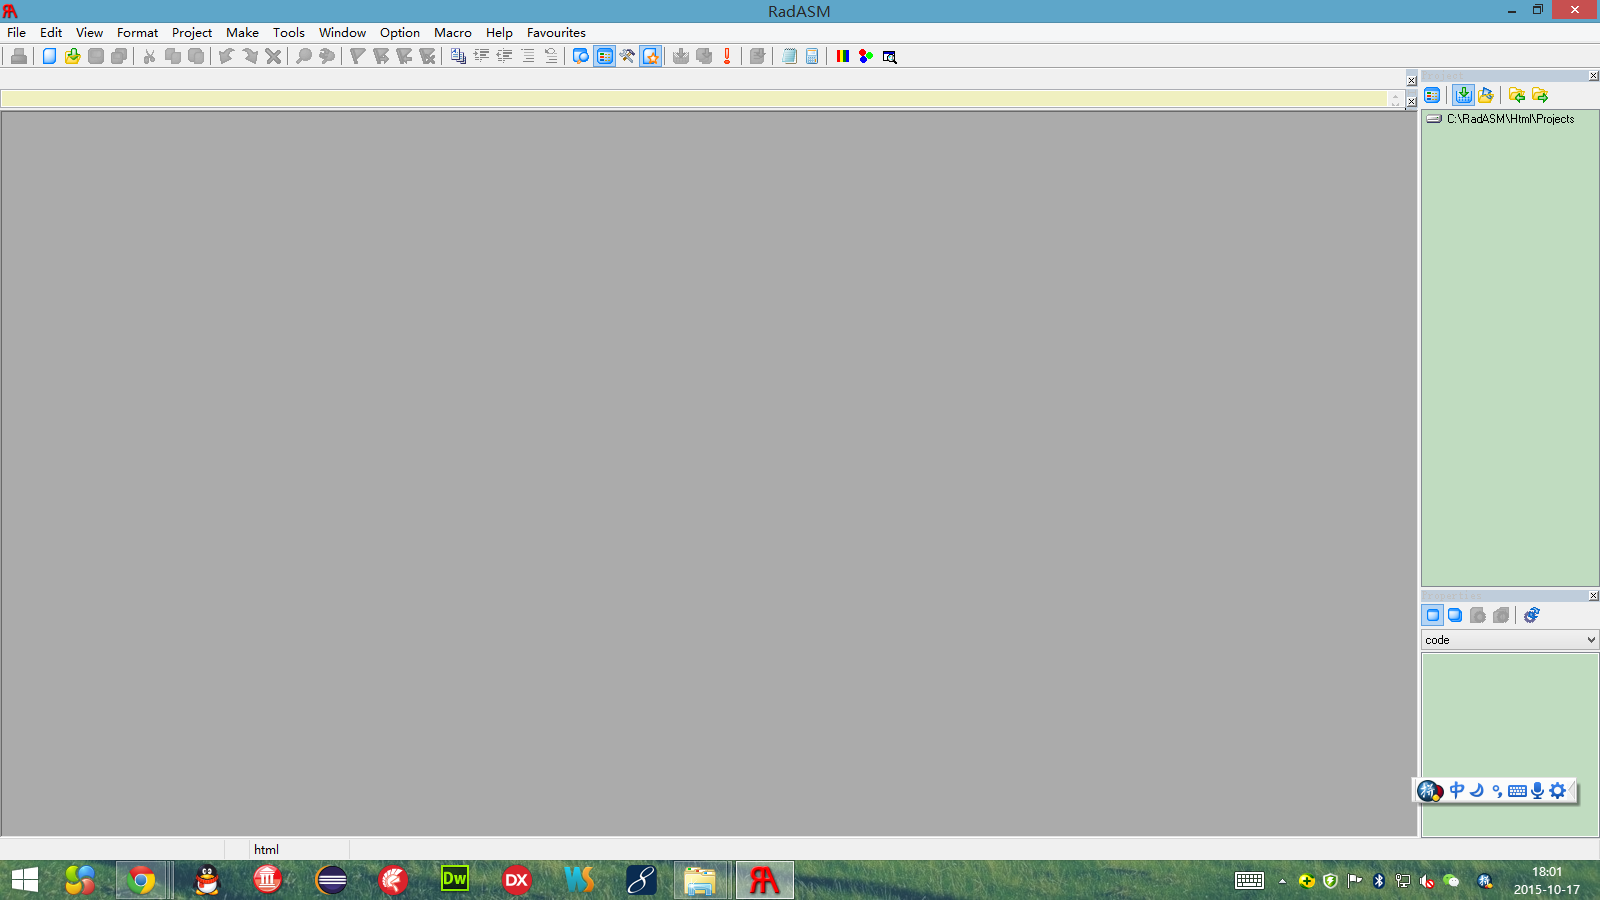
Task: Toggle the first Properties panel view button
Action: point(1432,615)
